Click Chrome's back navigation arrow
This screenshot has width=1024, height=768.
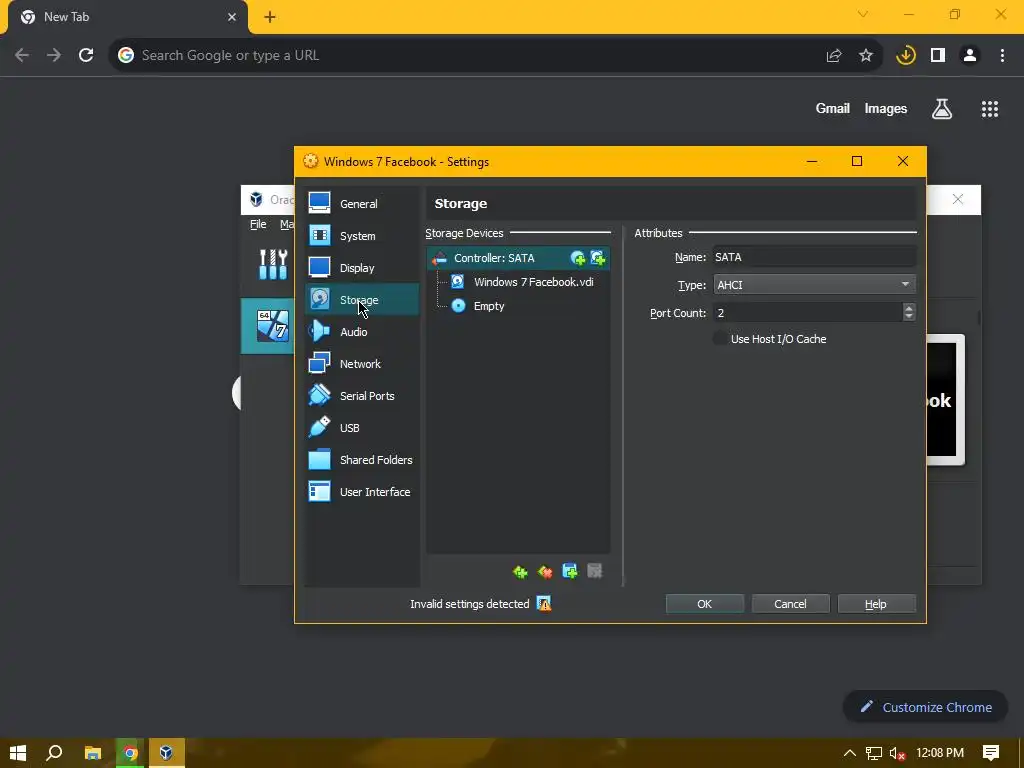[22, 56]
